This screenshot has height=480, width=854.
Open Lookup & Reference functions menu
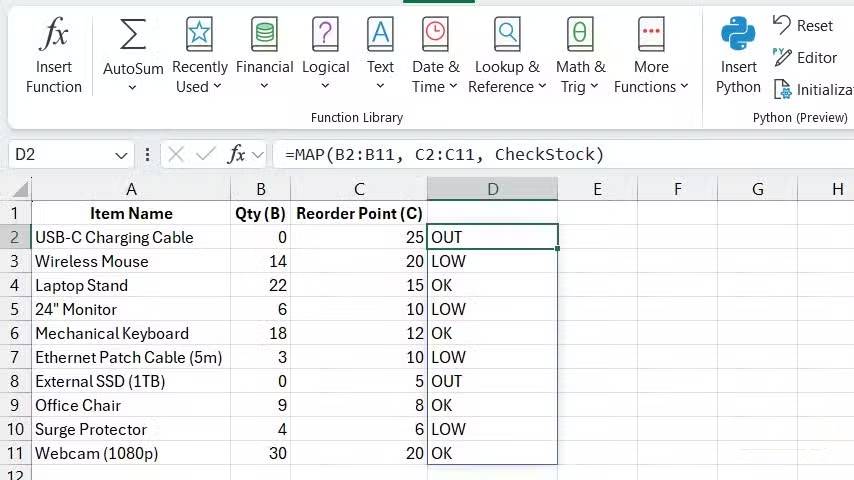pos(507,55)
